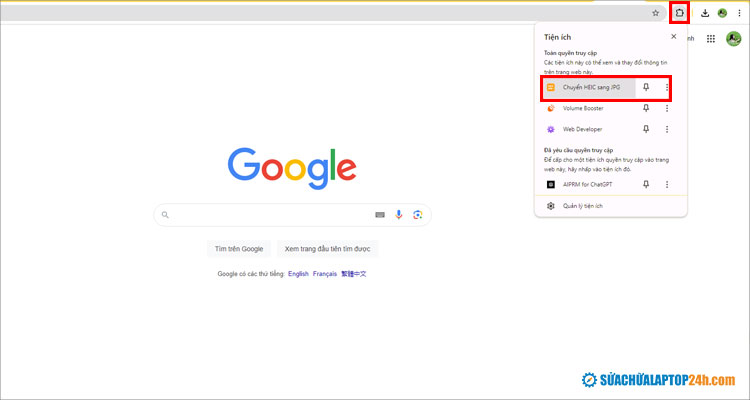Pin the Volume Booster extension
The width and height of the screenshot is (750, 400).
(x=646, y=108)
